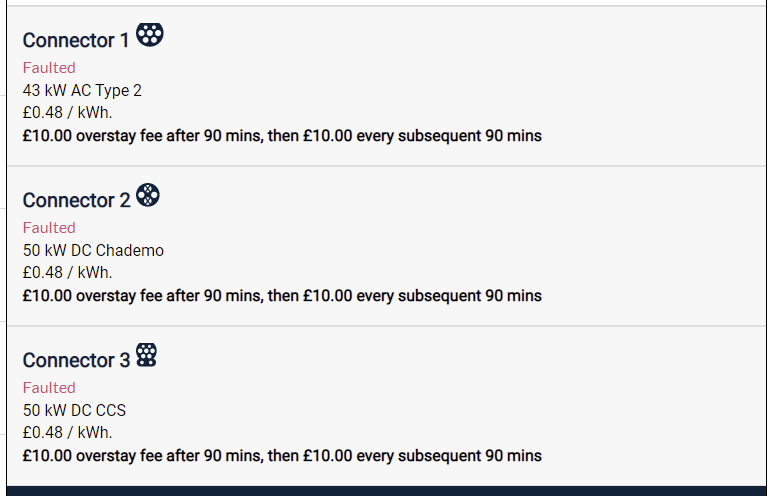Image resolution: width=777 pixels, height=496 pixels.
Task: Select the Connector 3 heading
Action: 76,361
